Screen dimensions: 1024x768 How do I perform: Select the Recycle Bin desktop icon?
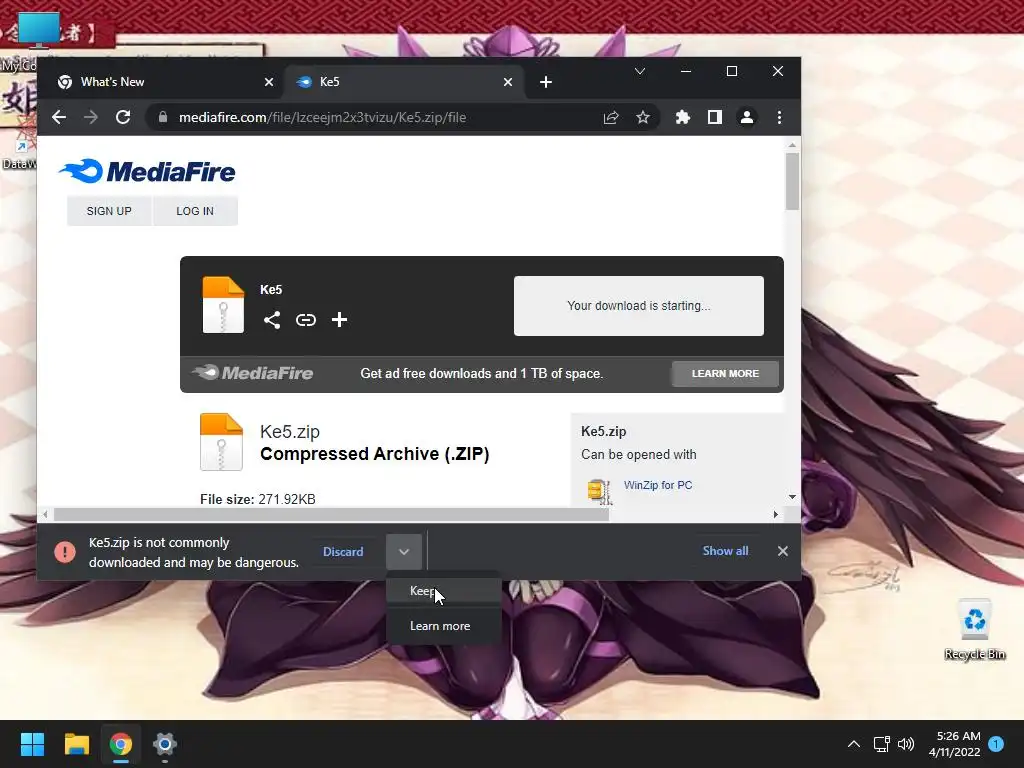click(x=974, y=628)
